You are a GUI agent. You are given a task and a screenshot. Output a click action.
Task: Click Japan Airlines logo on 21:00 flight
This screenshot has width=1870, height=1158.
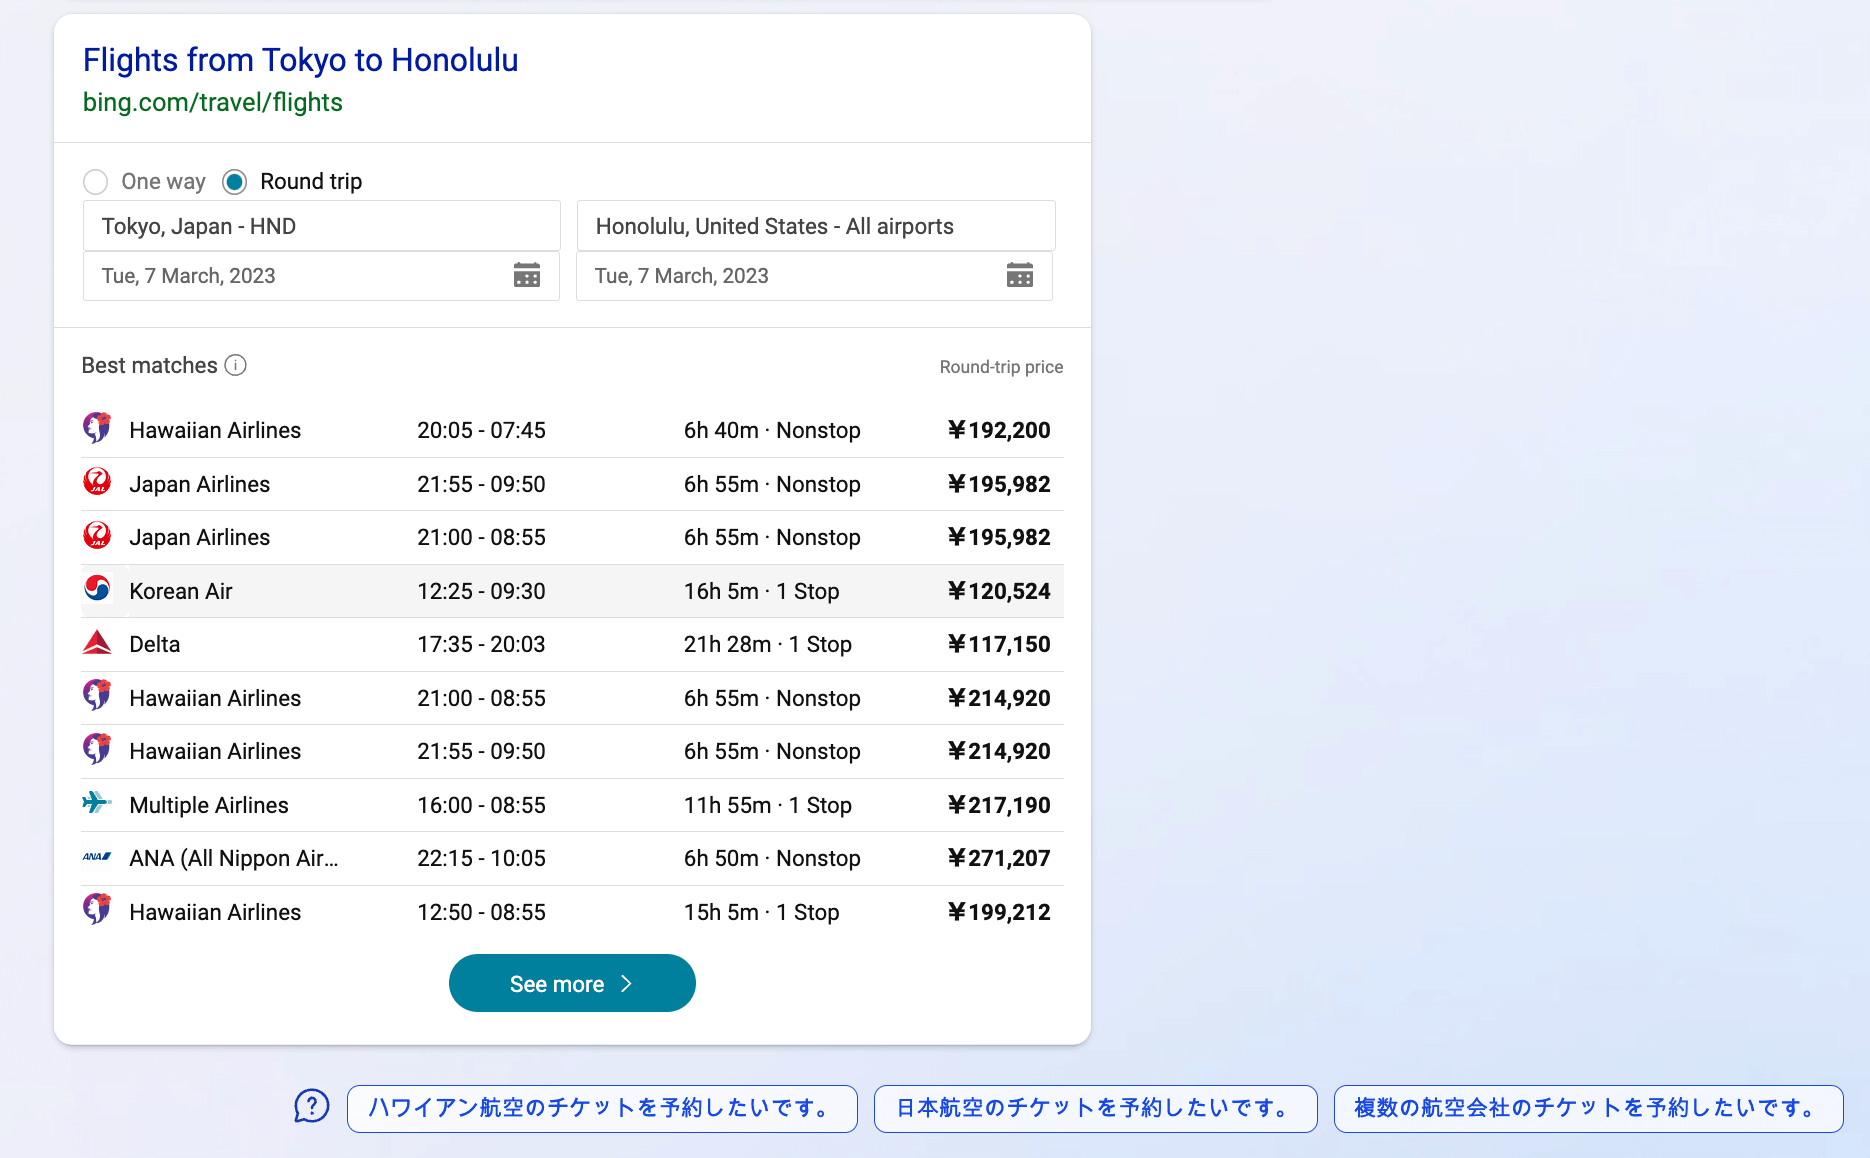tap(97, 535)
